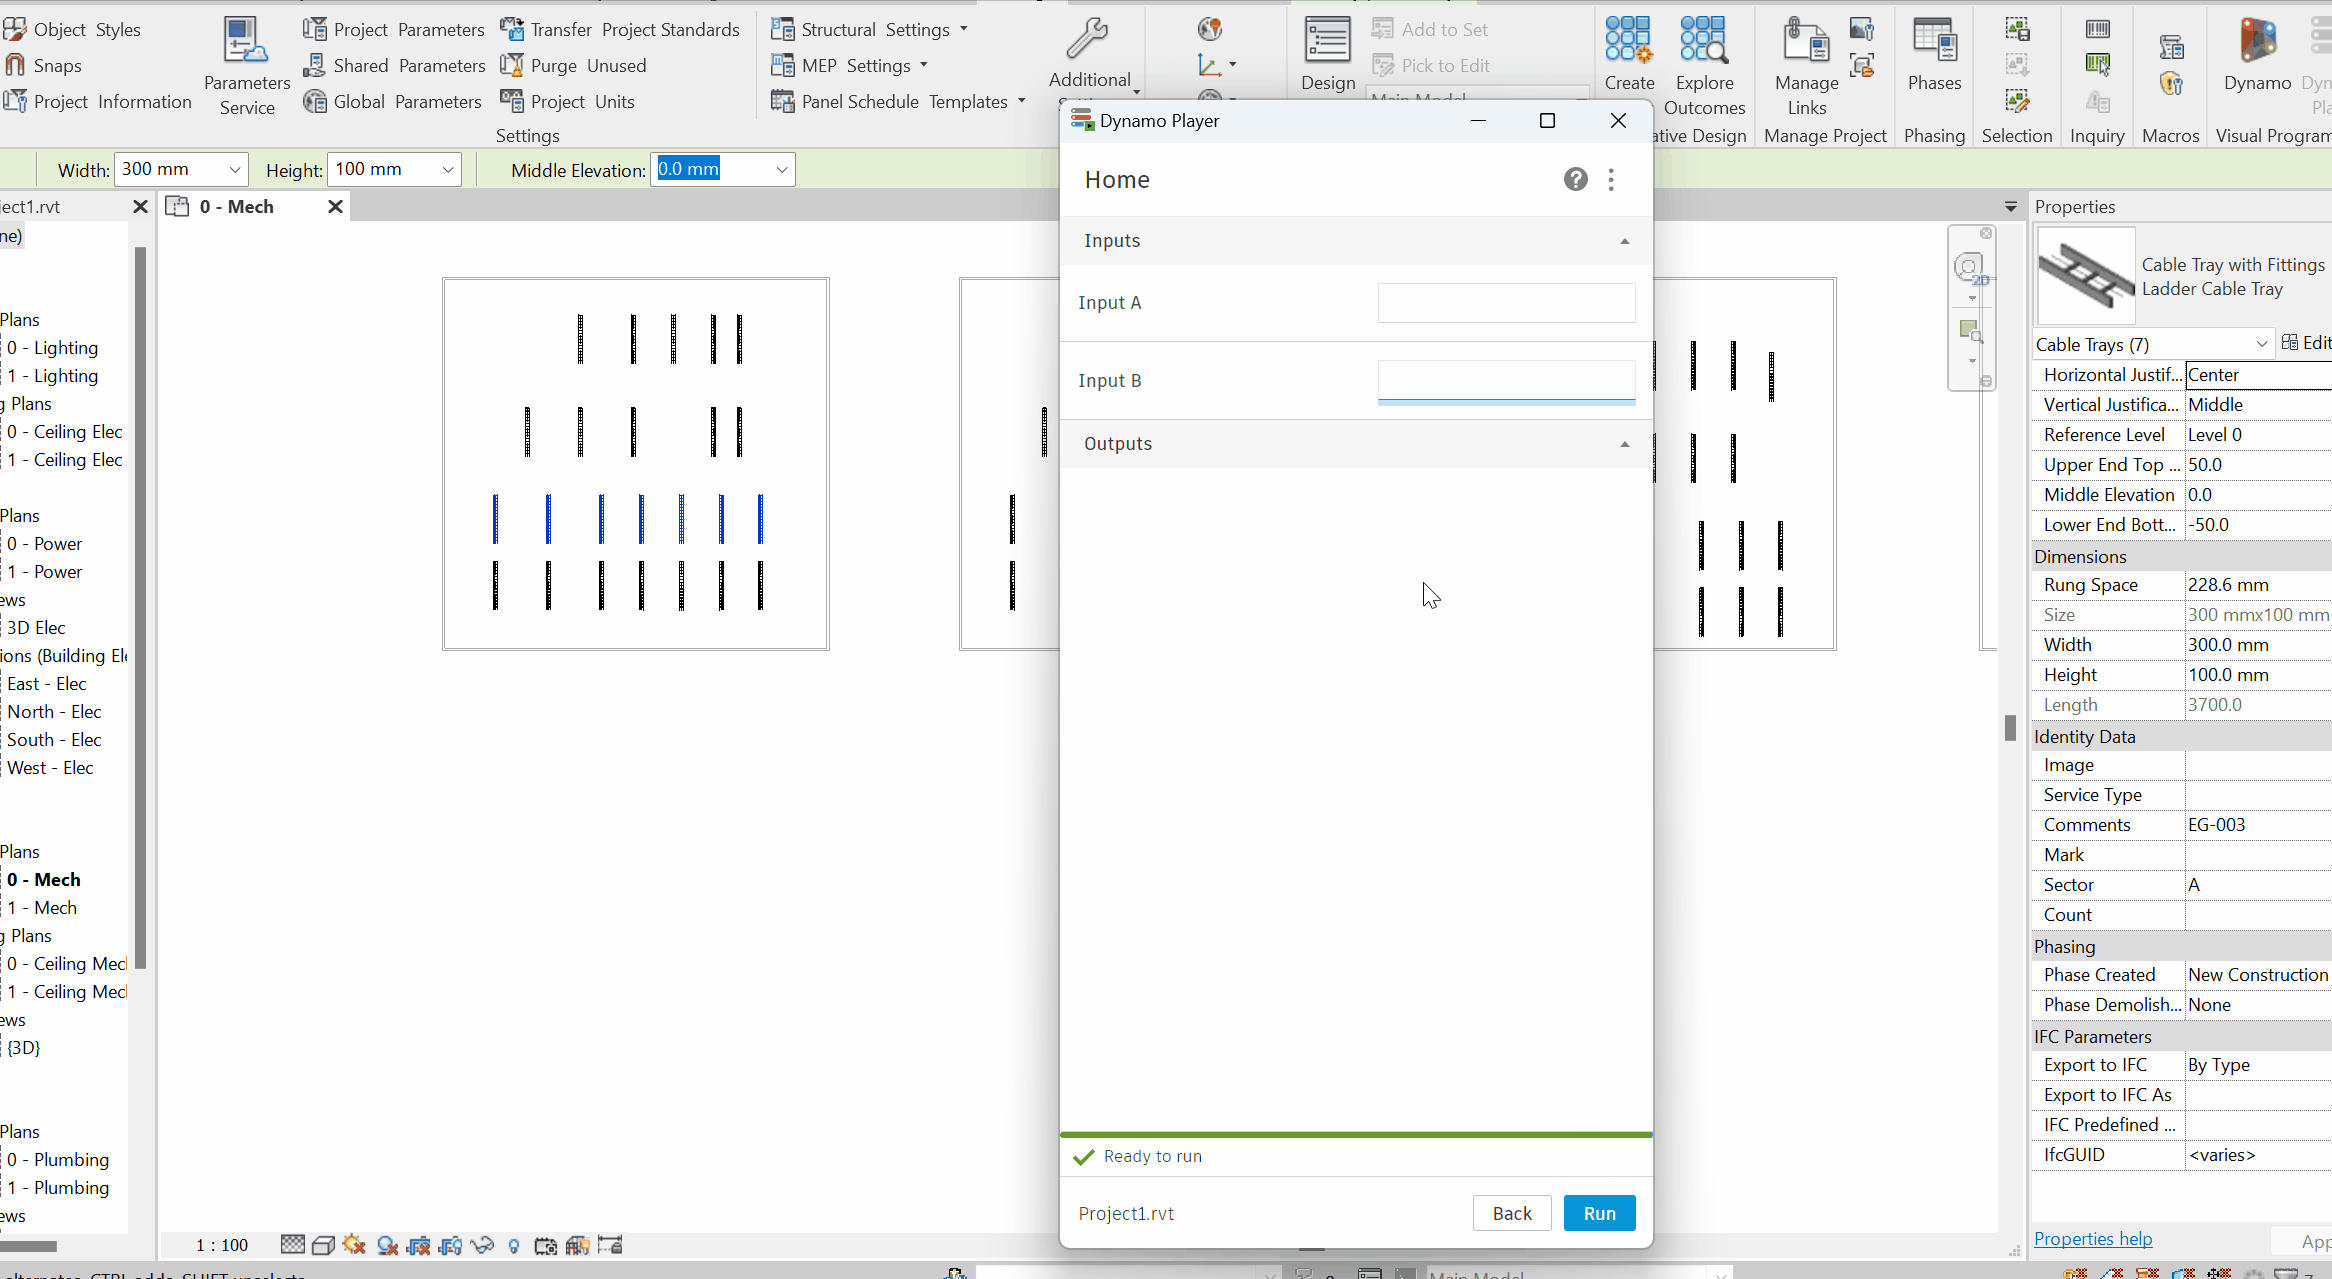Launch Dynamo visual programming
The width and height of the screenshot is (2332, 1279).
[x=2257, y=55]
